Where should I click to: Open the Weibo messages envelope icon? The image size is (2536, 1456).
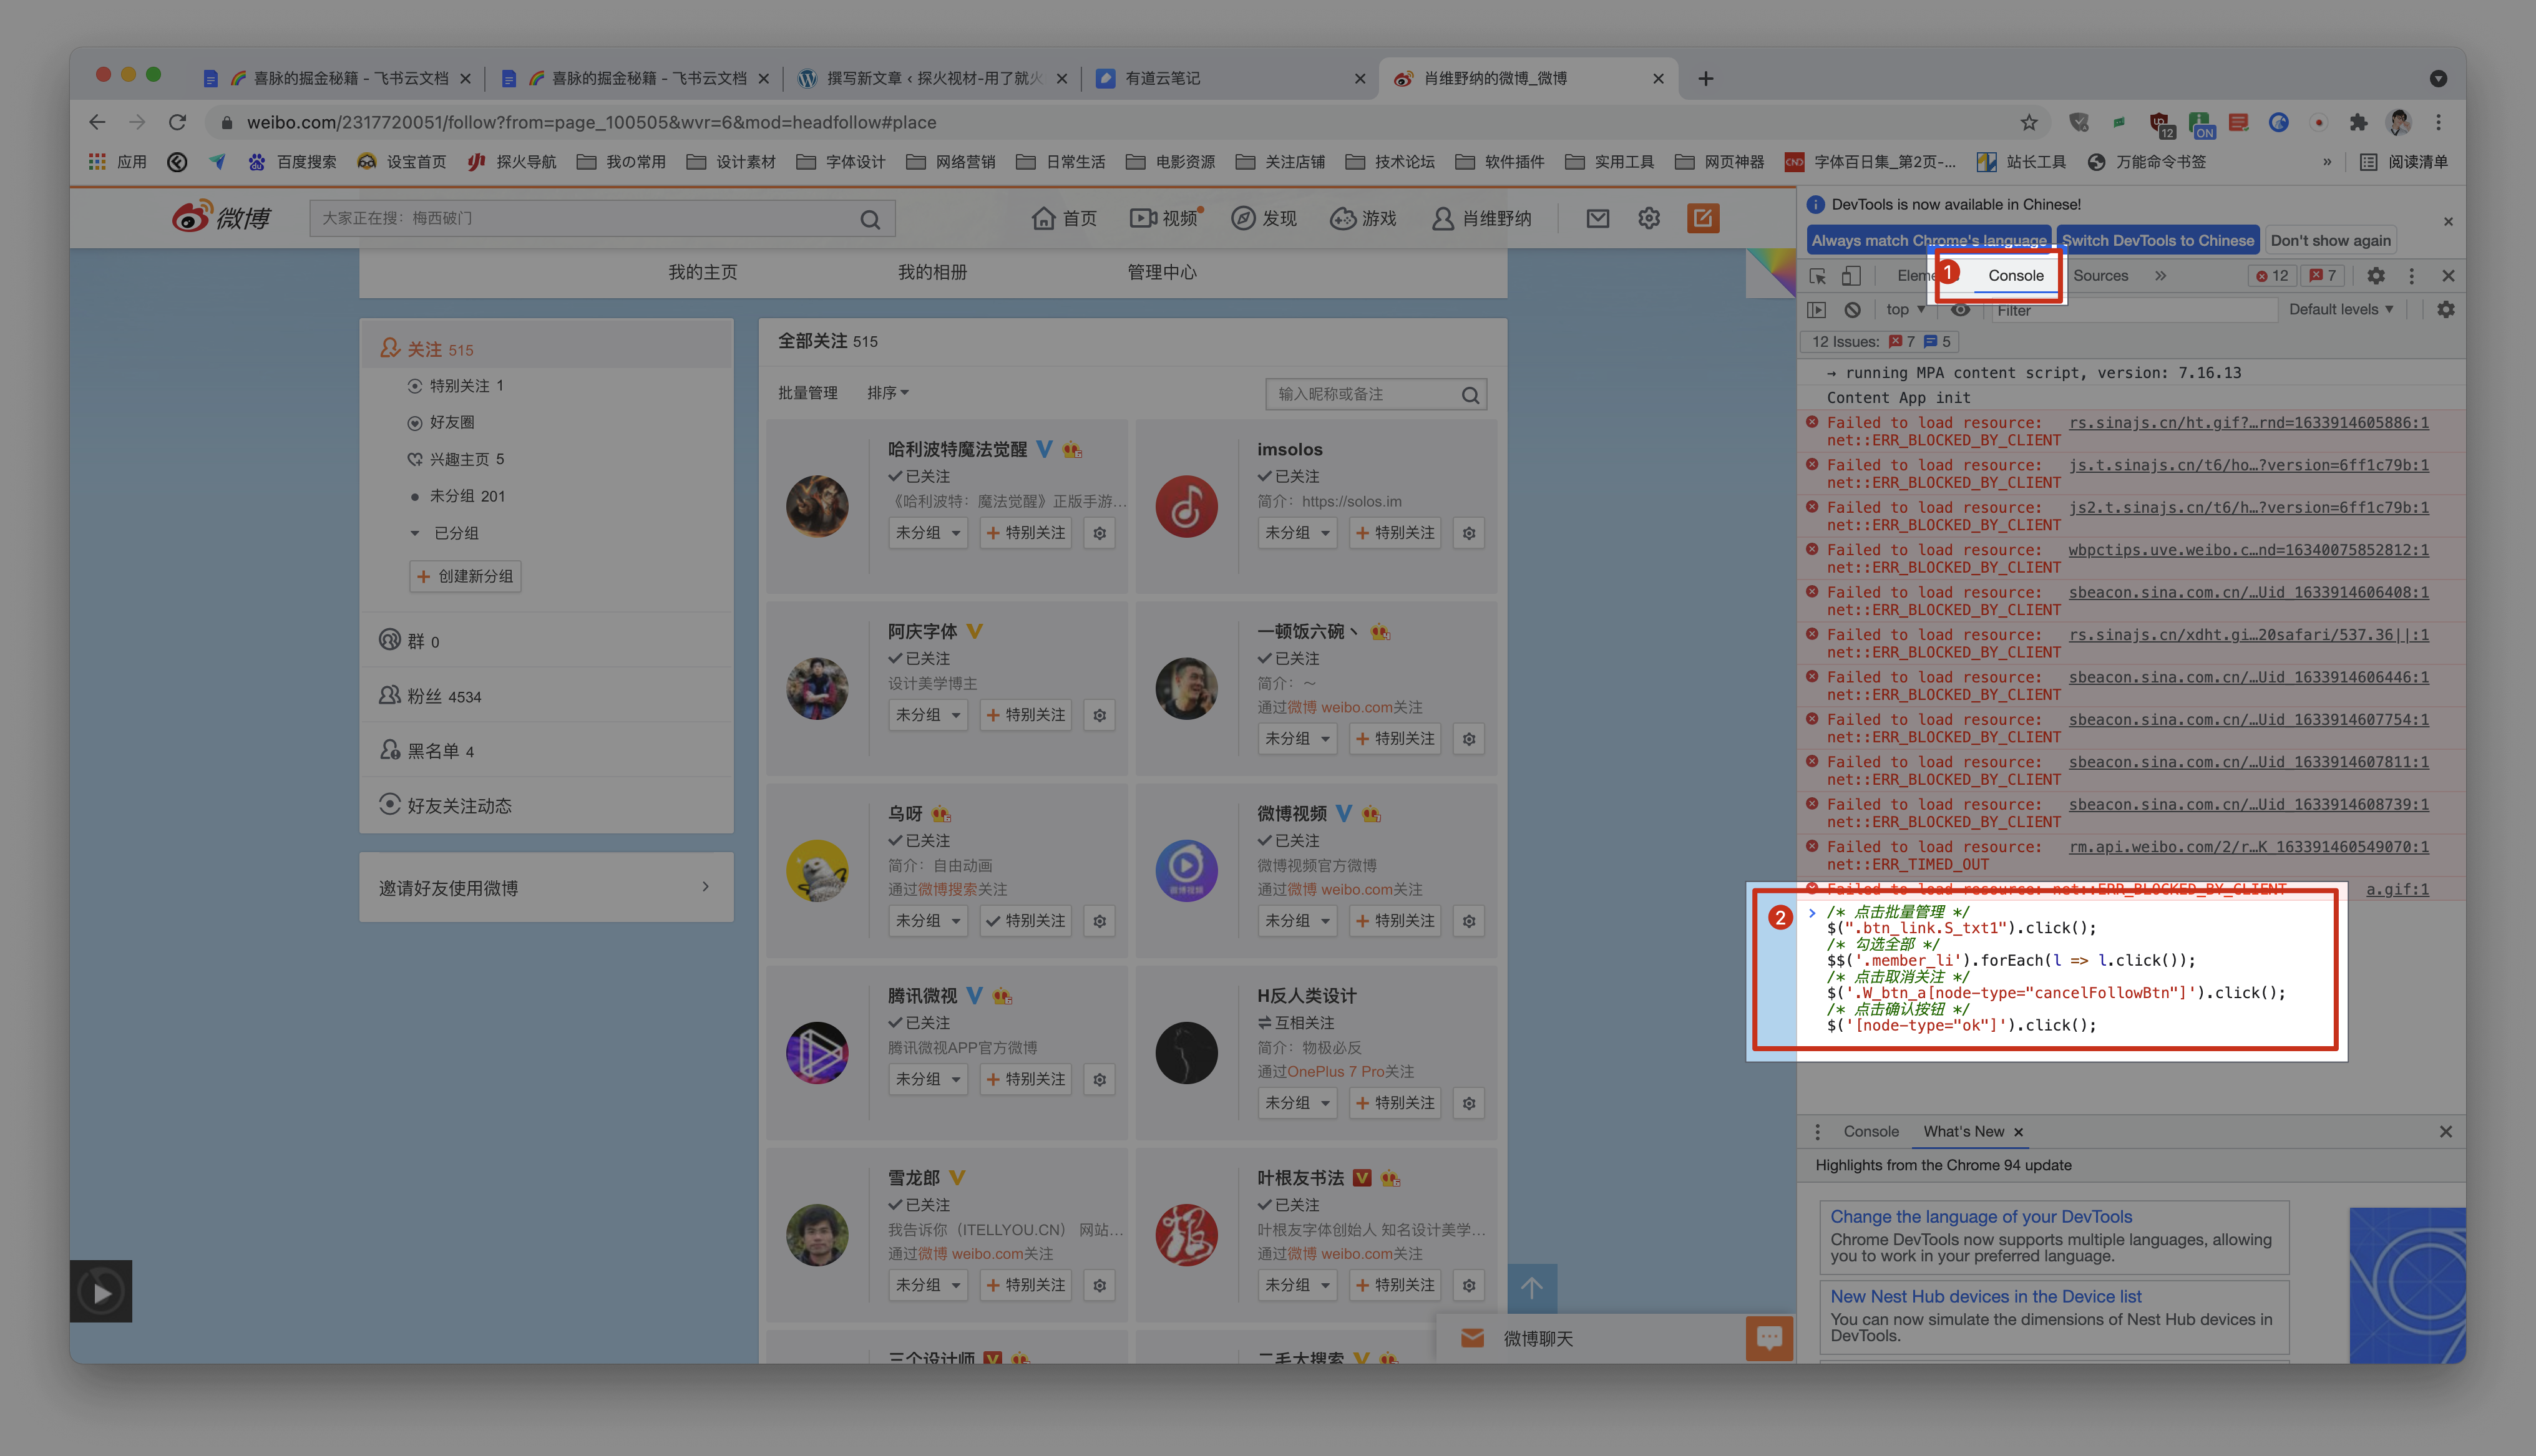point(1598,218)
